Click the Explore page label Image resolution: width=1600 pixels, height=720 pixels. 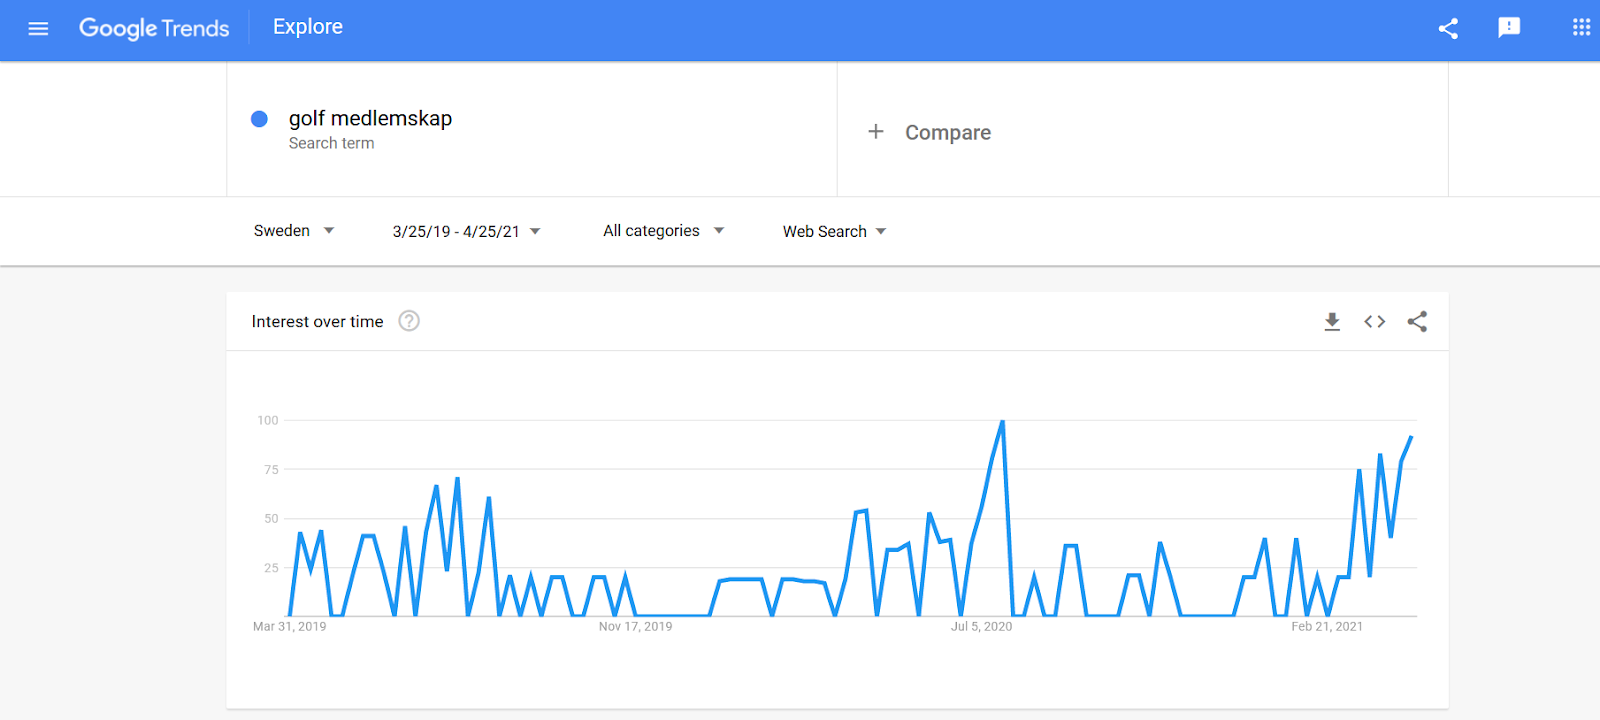(x=308, y=27)
